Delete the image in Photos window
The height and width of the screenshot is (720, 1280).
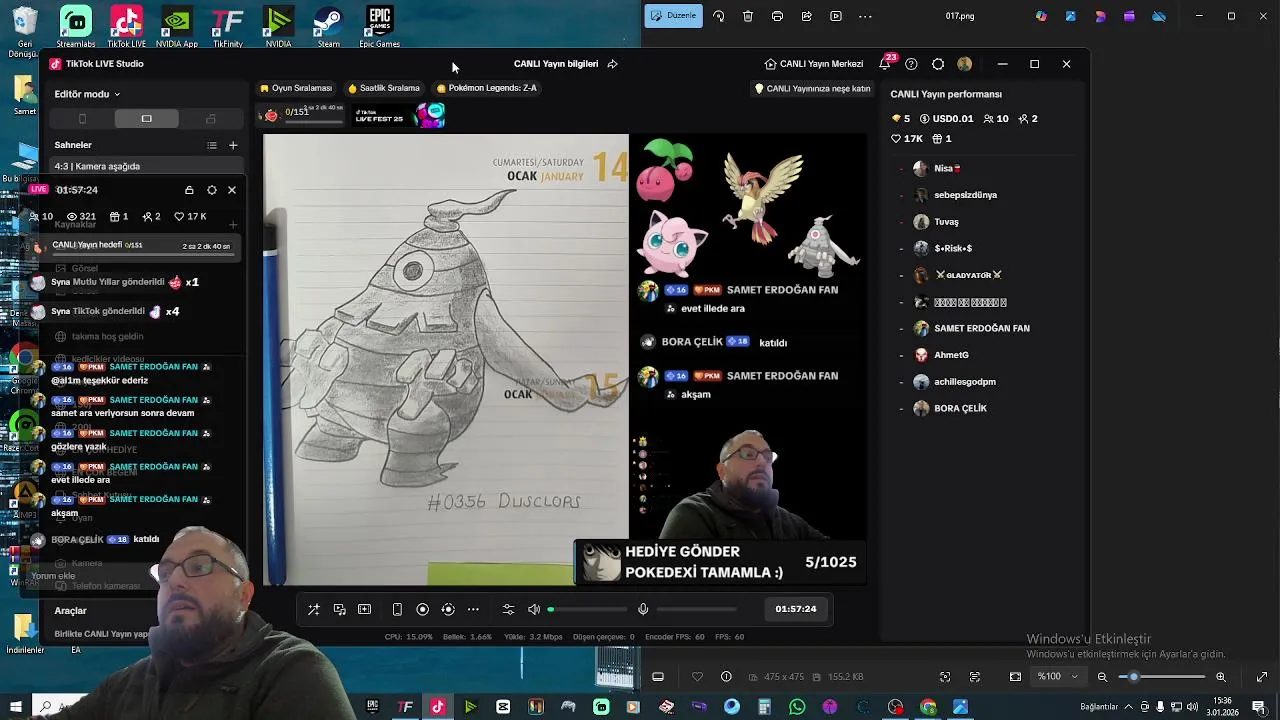[x=748, y=16]
